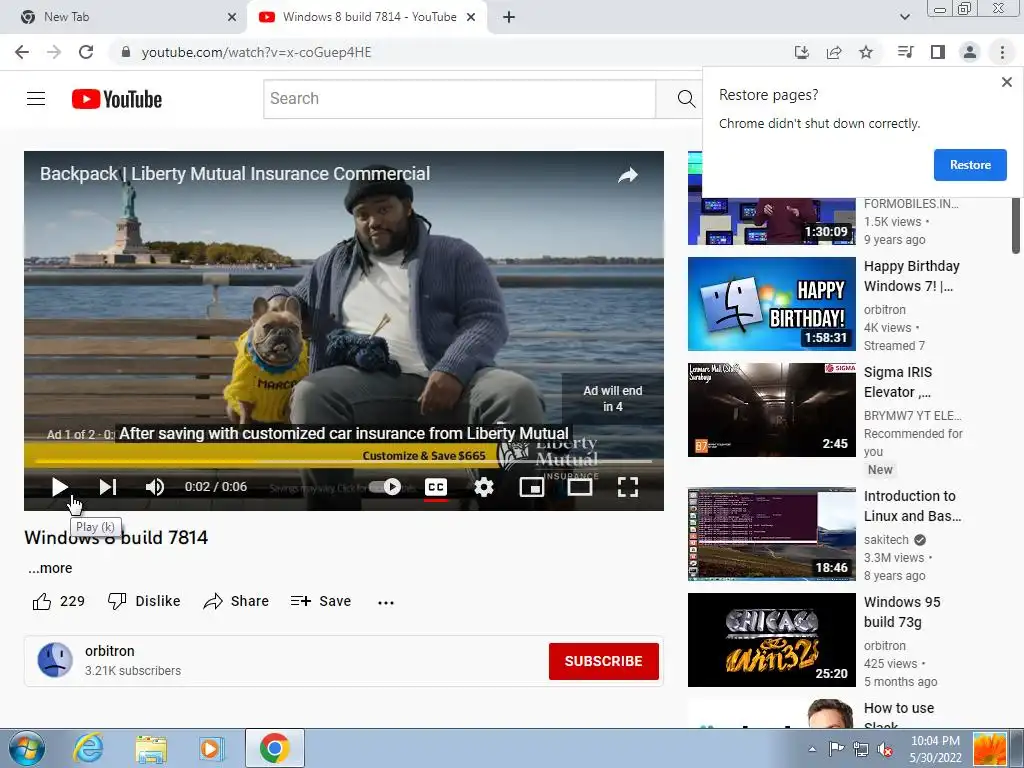Open the YouTube hamburger guide menu
Image resolution: width=1024 pixels, height=768 pixels.
[x=36, y=99]
